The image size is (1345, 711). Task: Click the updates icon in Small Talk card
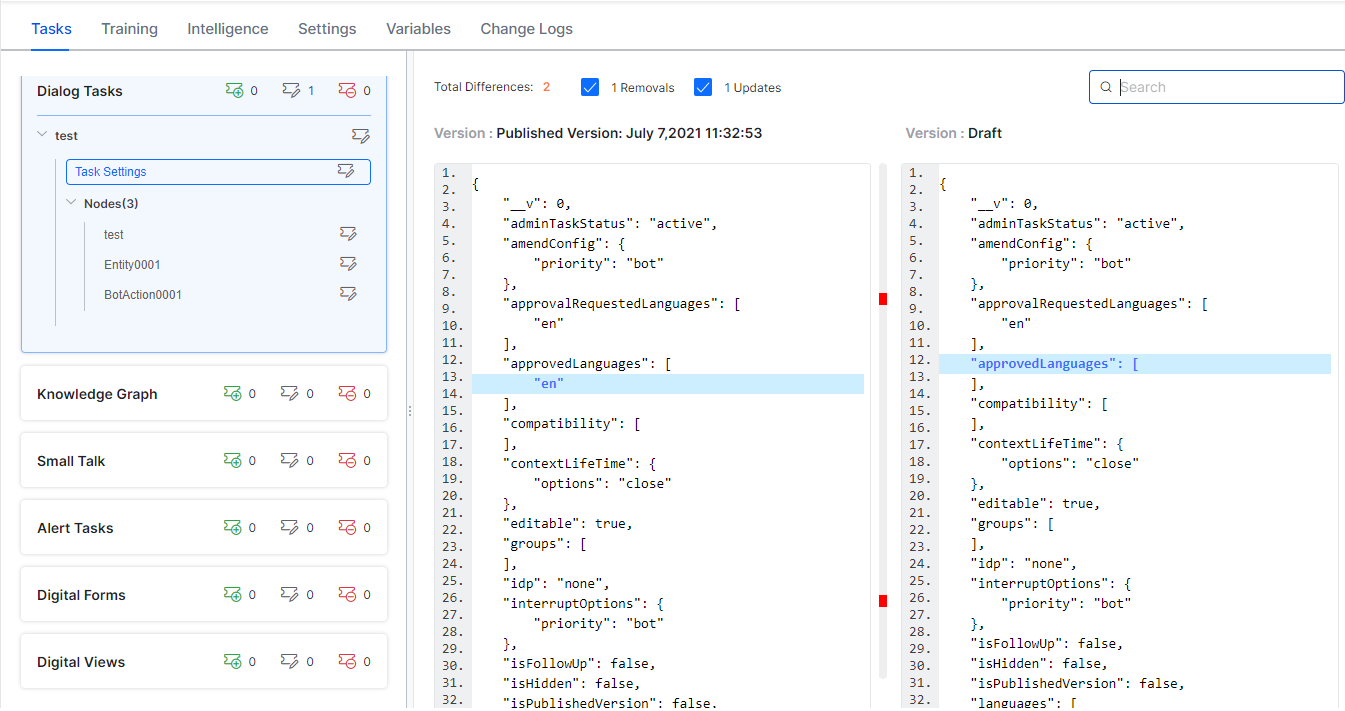coord(291,461)
